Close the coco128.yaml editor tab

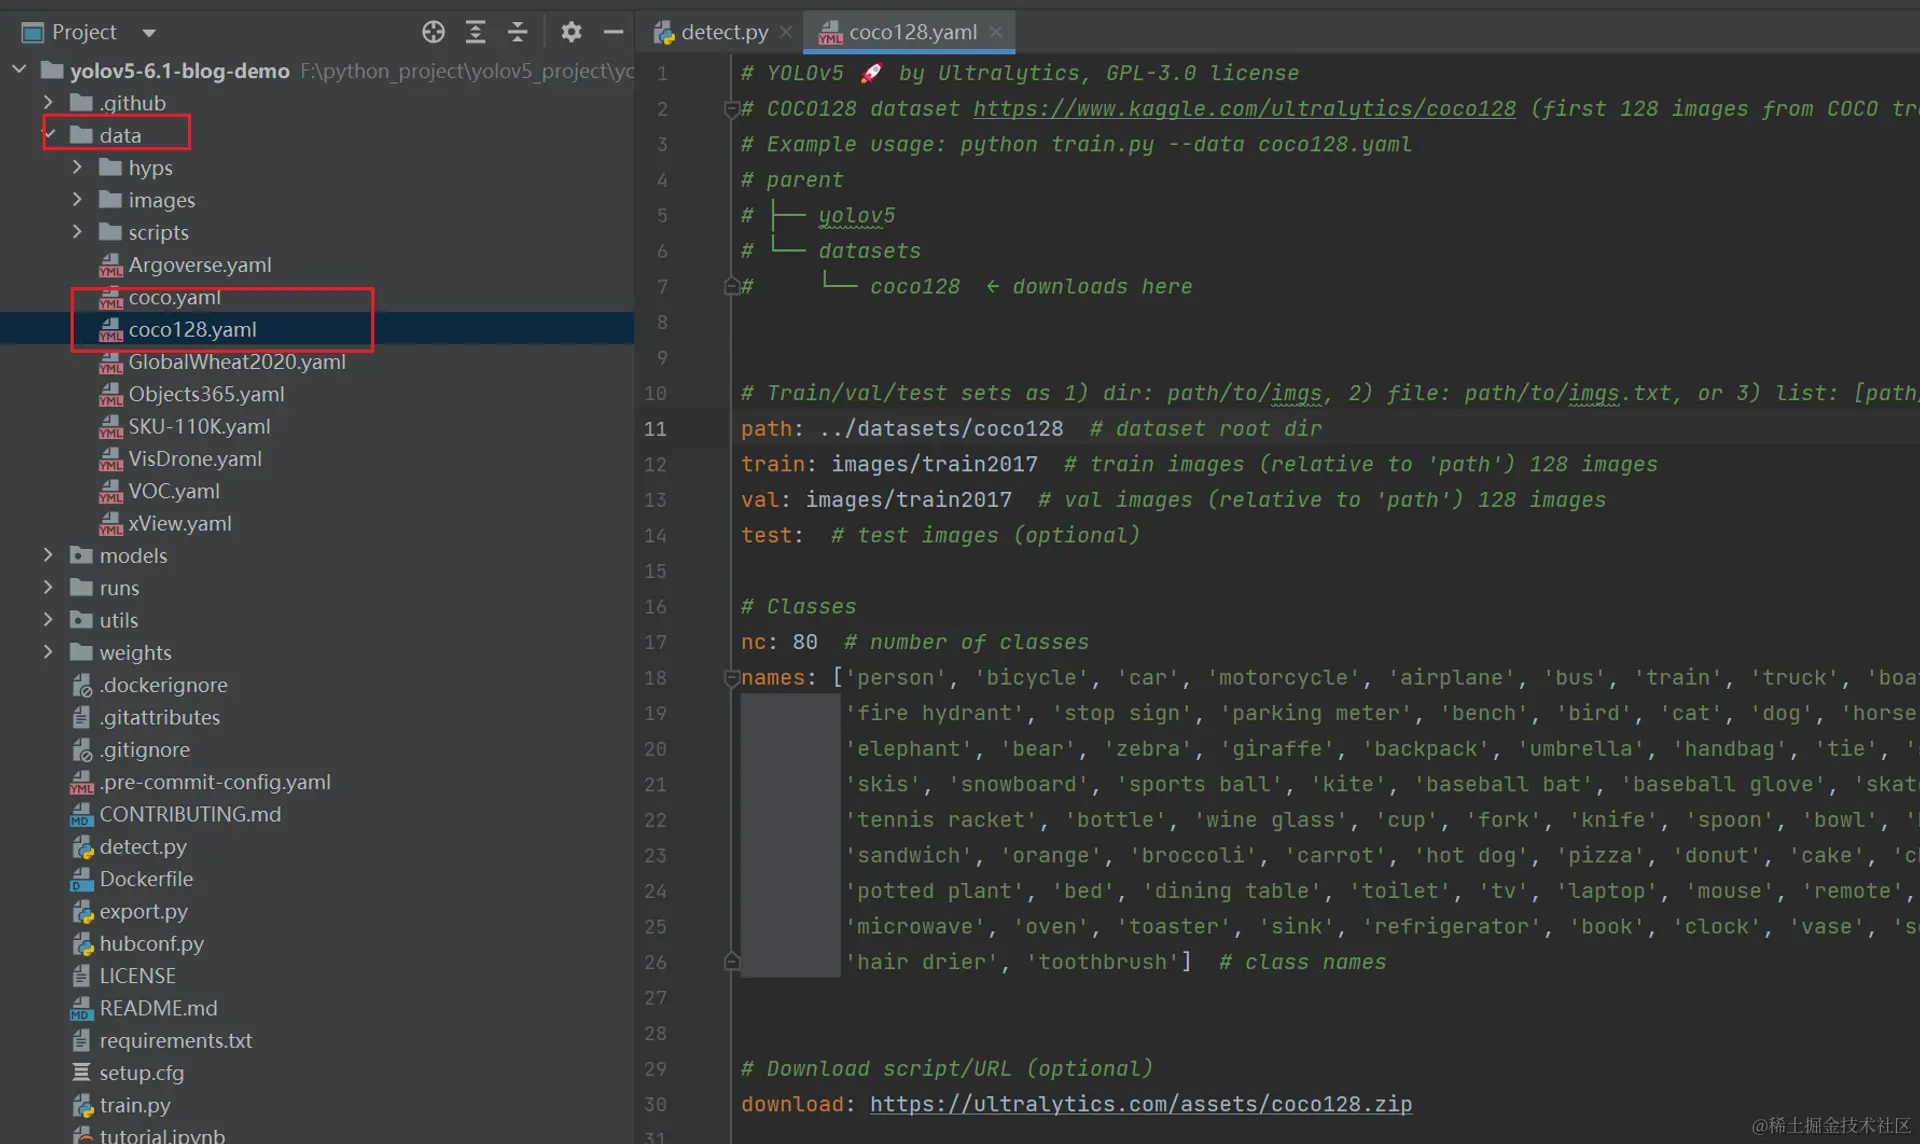(x=996, y=32)
